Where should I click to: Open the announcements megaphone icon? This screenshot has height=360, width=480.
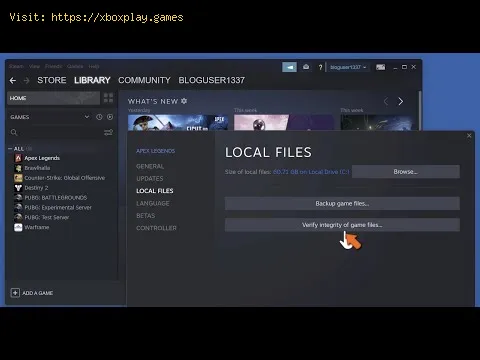point(289,67)
